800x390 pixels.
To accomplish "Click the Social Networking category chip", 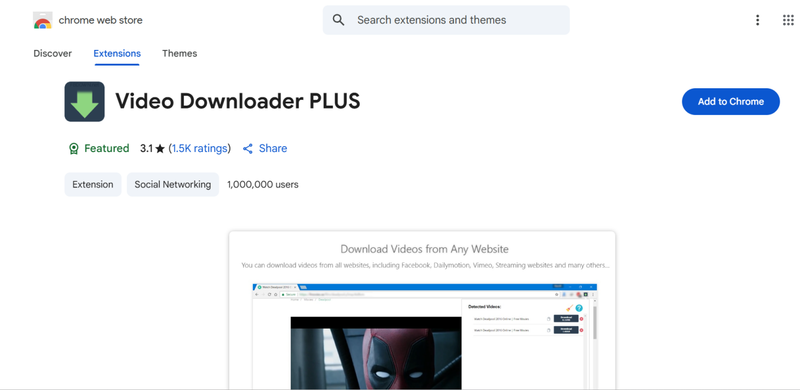I will (x=173, y=184).
